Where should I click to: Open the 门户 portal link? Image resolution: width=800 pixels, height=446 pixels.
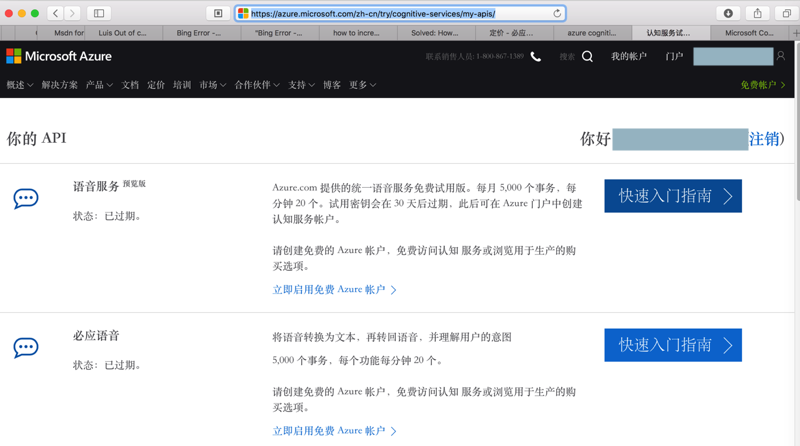pos(674,57)
